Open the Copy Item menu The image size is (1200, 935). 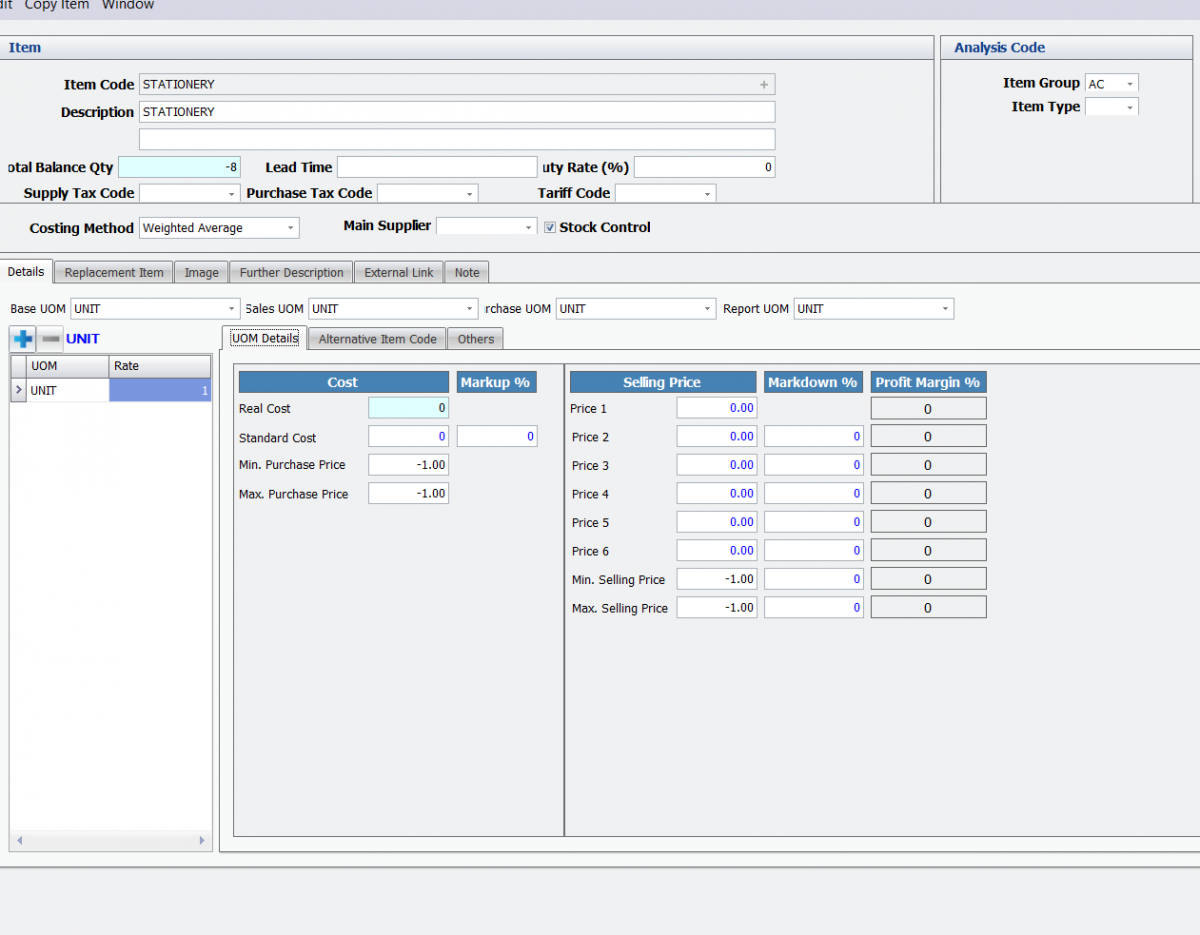pos(56,6)
